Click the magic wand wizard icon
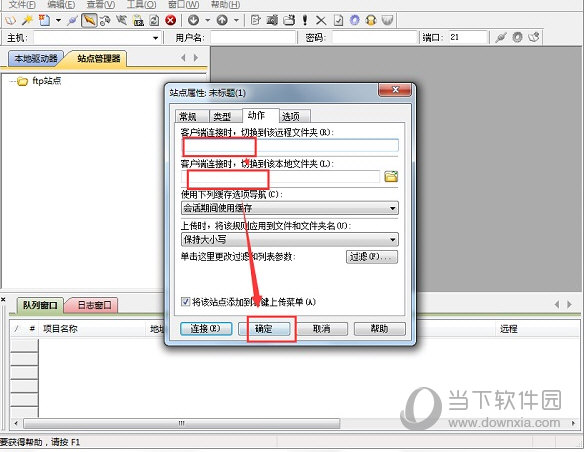The image size is (585, 452). (27, 20)
